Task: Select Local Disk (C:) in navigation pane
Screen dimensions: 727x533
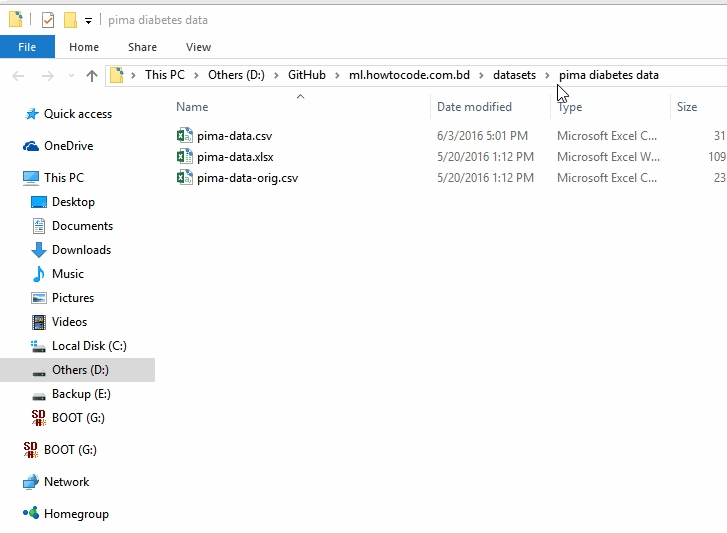Action: pos(89,346)
